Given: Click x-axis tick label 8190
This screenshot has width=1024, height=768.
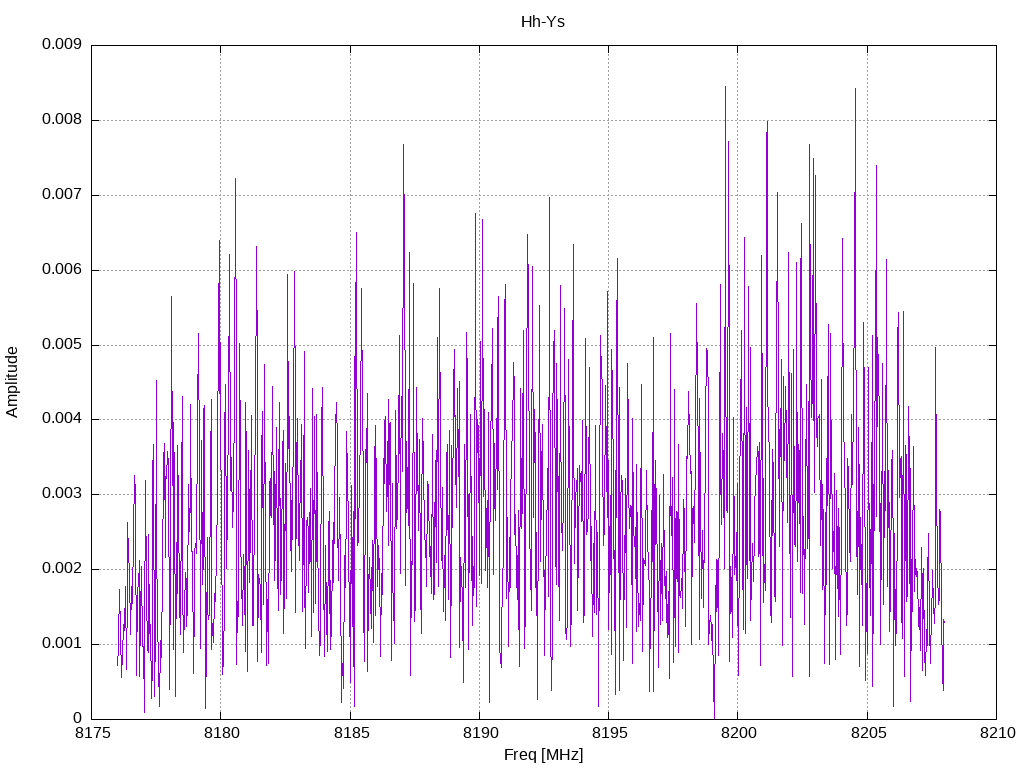Looking at the screenshot, I should 481,733.
